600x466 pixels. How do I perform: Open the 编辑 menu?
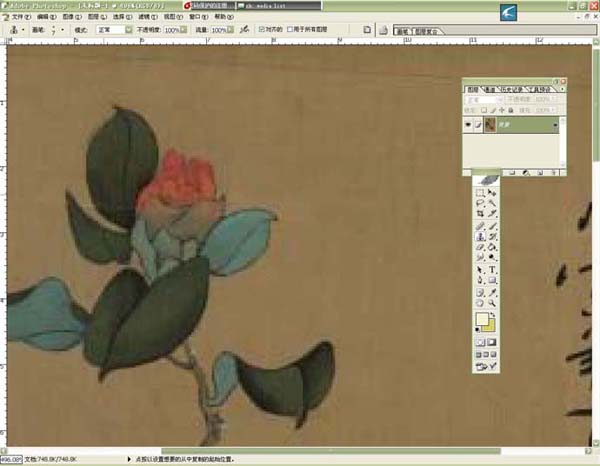[x=46, y=17]
